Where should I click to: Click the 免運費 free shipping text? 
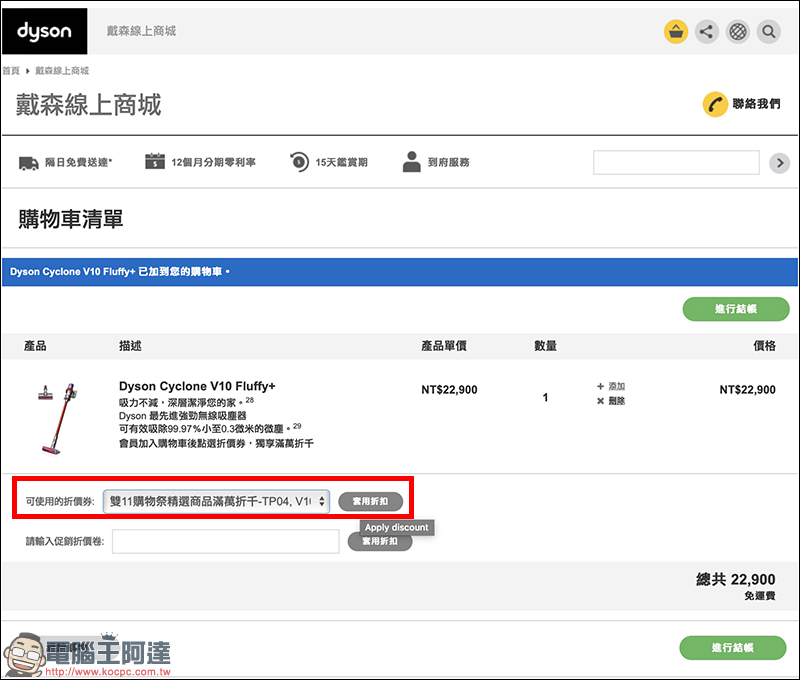(x=760, y=596)
